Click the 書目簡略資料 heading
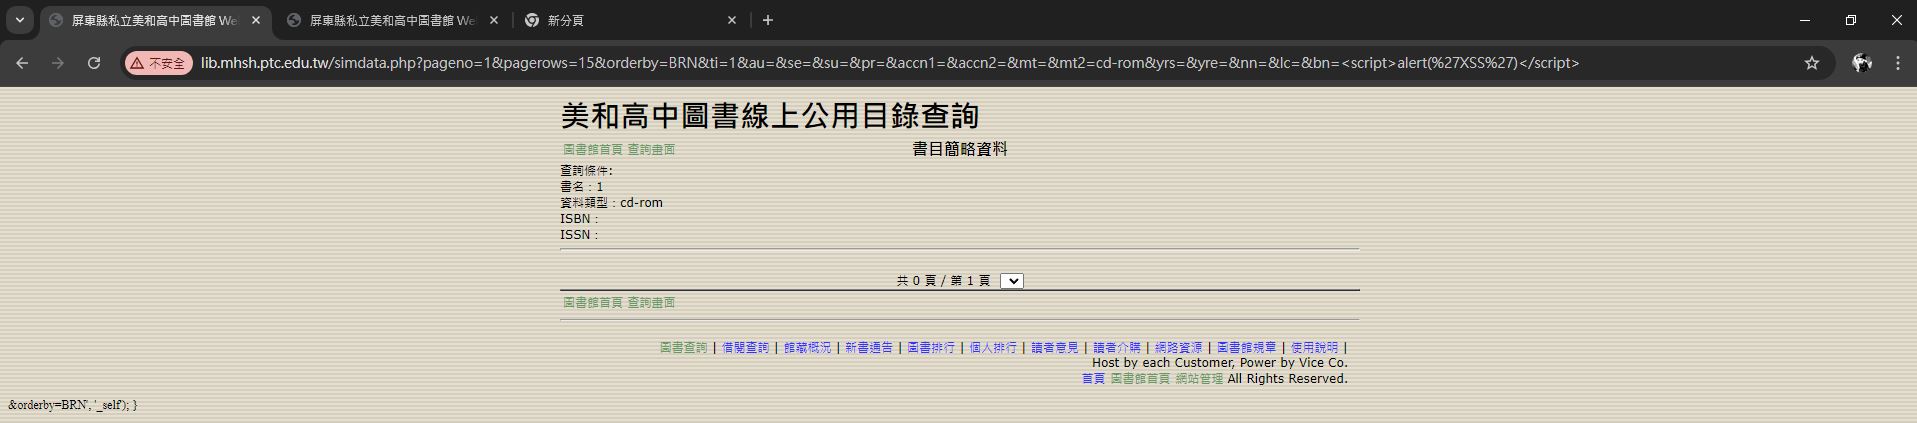This screenshot has width=1917, height=423. (x=960, y=149)
